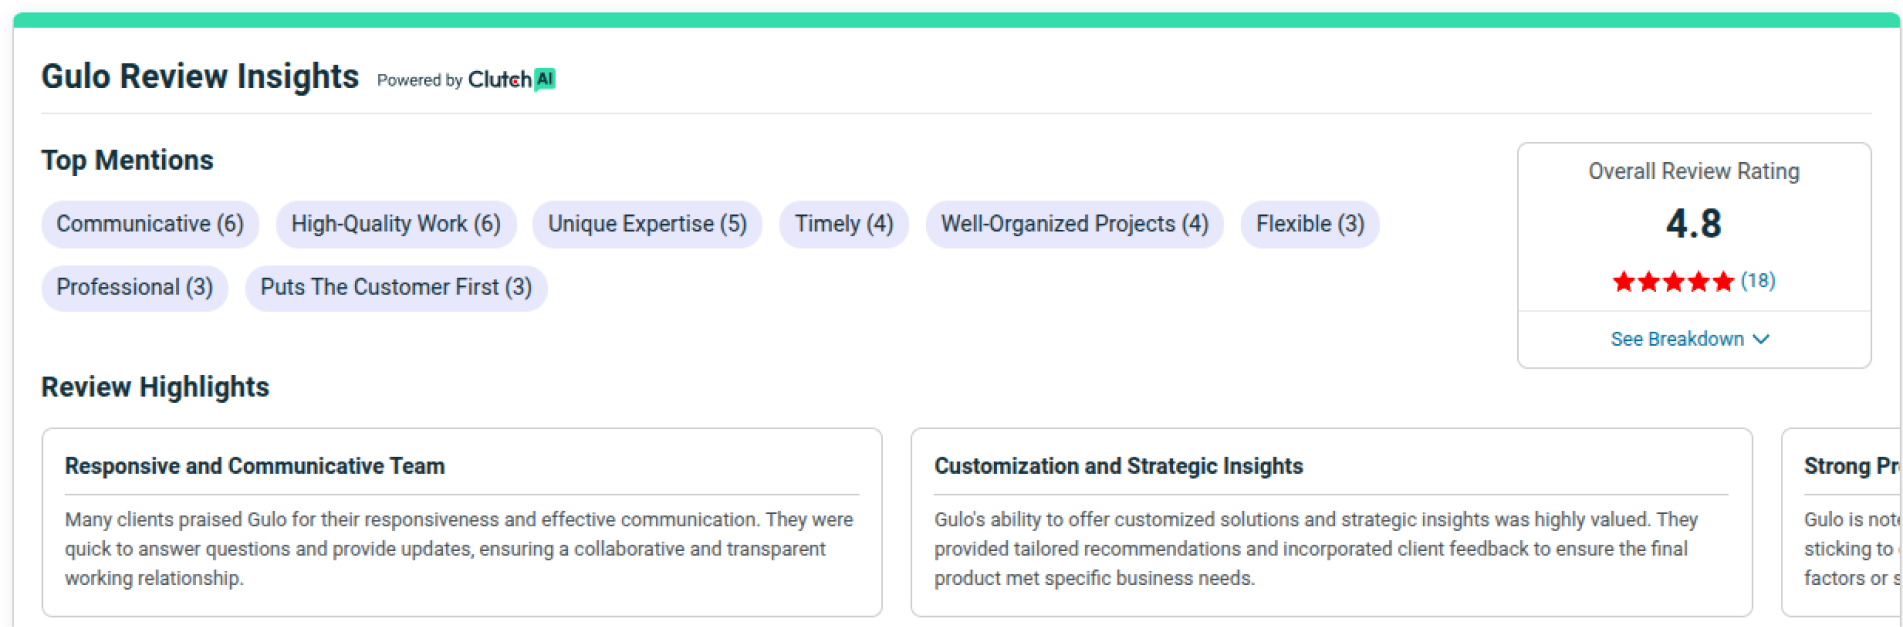Screen dimensions: 1903x627
Task: Click the chevron beside See Breakdown
Action: (x=1762, y=339)
